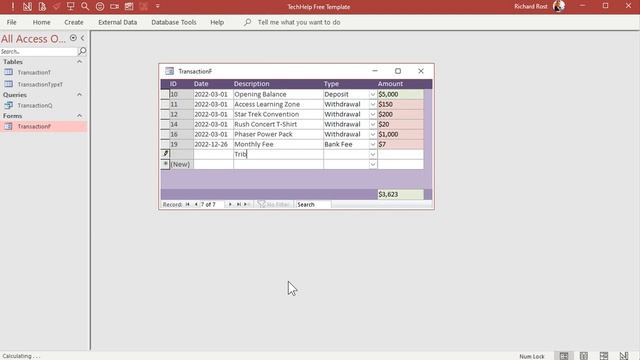The height and width of the screenshot is (360, 640).
Task: Click record selector for Monthly Fee row
Action: coord(165,144)
